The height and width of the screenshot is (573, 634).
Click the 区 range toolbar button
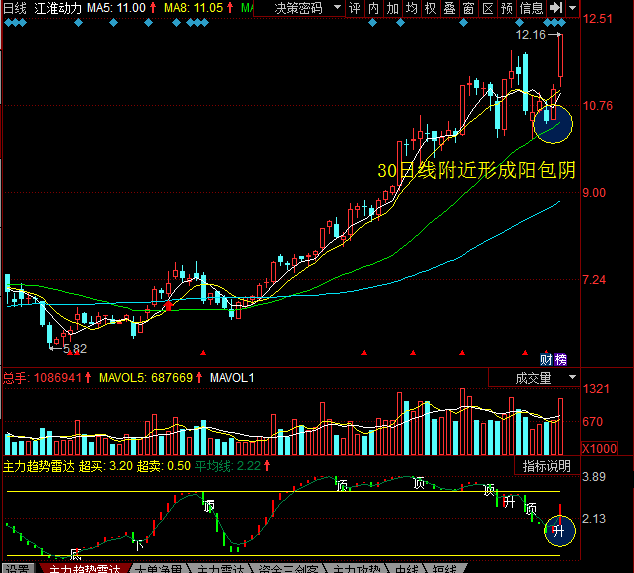(488, 8)
